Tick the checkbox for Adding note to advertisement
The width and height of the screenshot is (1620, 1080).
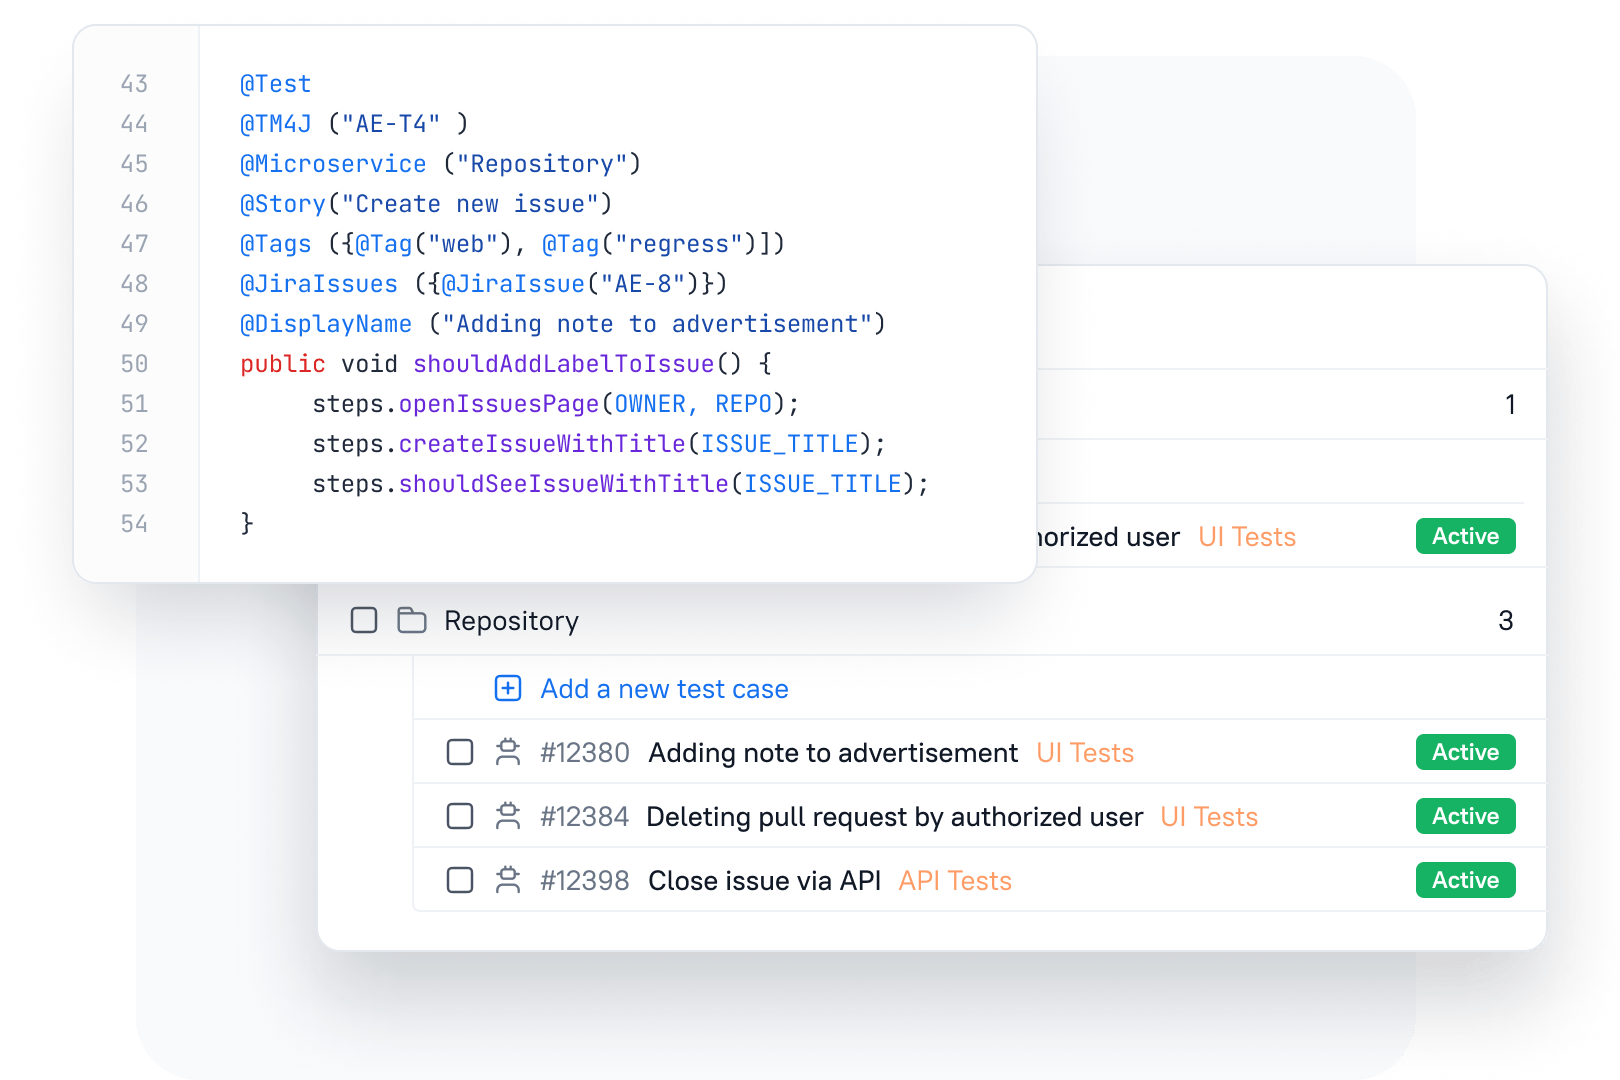[460, 752]
